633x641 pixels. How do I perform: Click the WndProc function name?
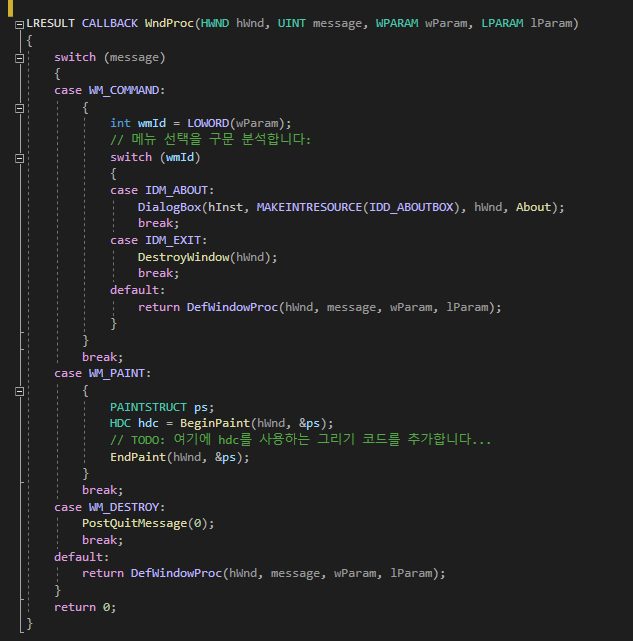click(x=169, y=23)
